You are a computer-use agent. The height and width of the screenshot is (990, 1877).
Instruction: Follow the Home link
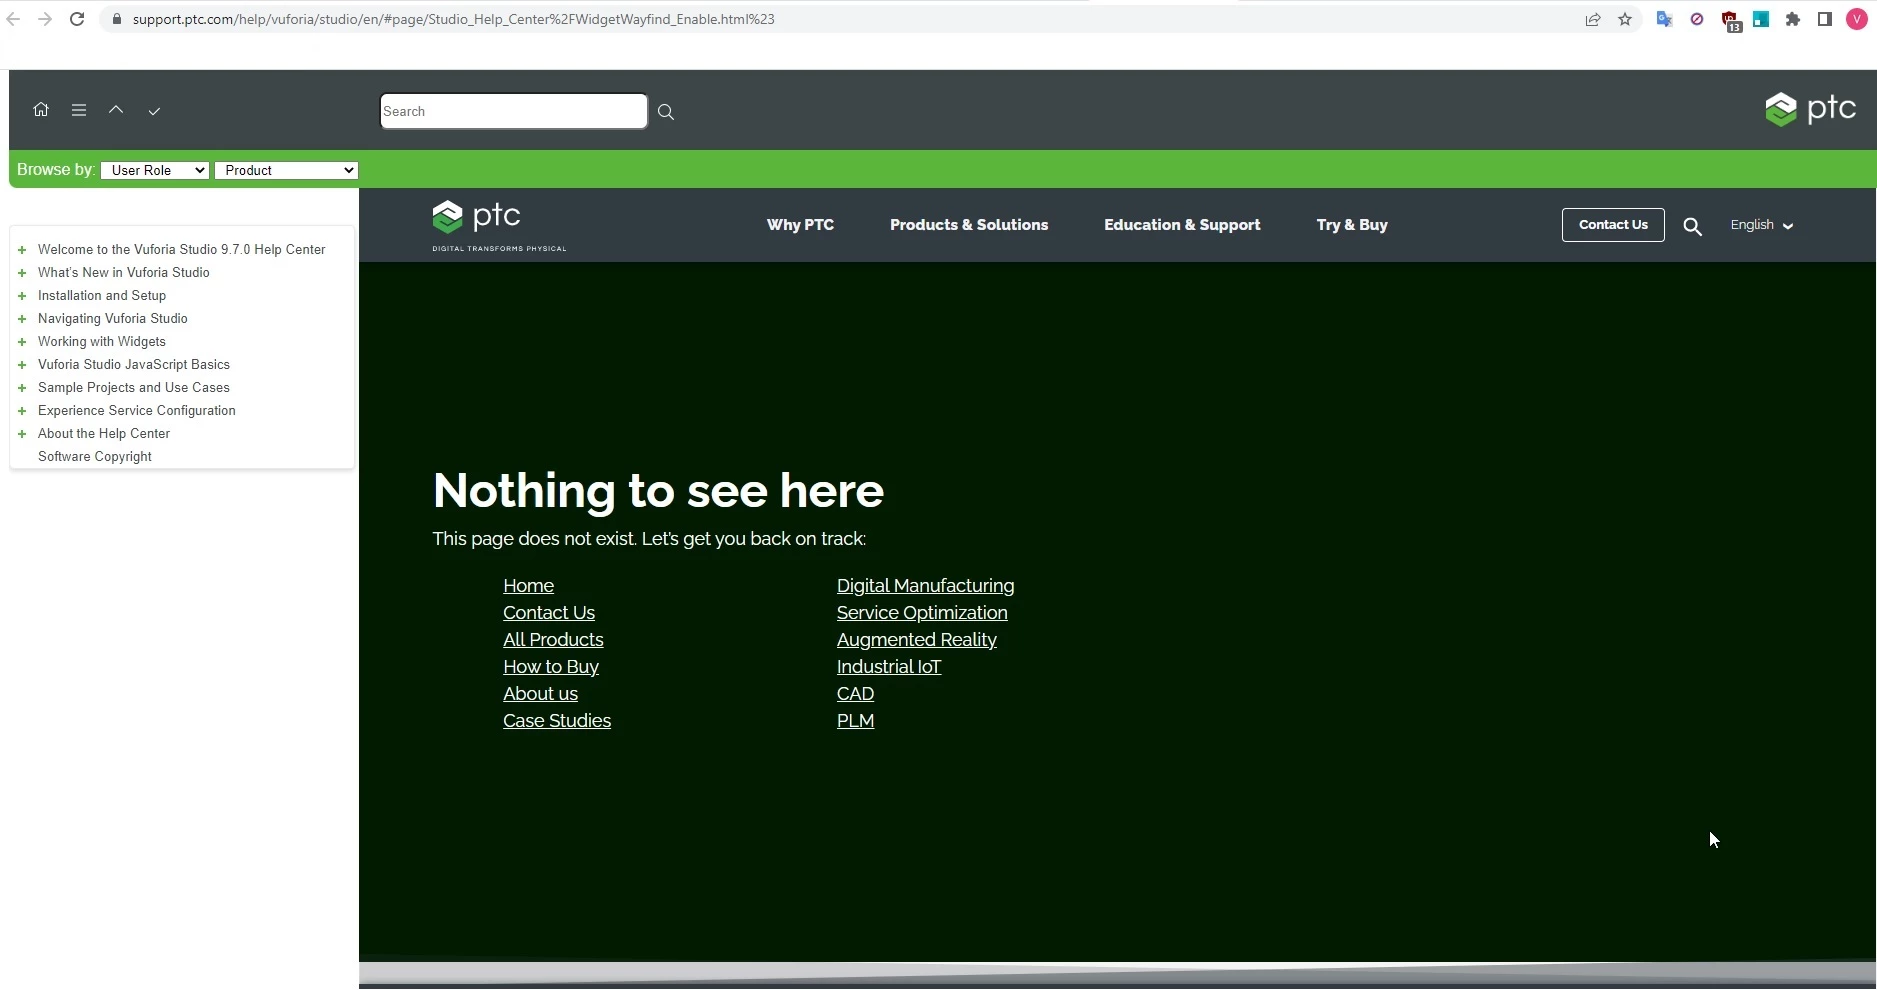pyautogui.click(x=528, y=586)
